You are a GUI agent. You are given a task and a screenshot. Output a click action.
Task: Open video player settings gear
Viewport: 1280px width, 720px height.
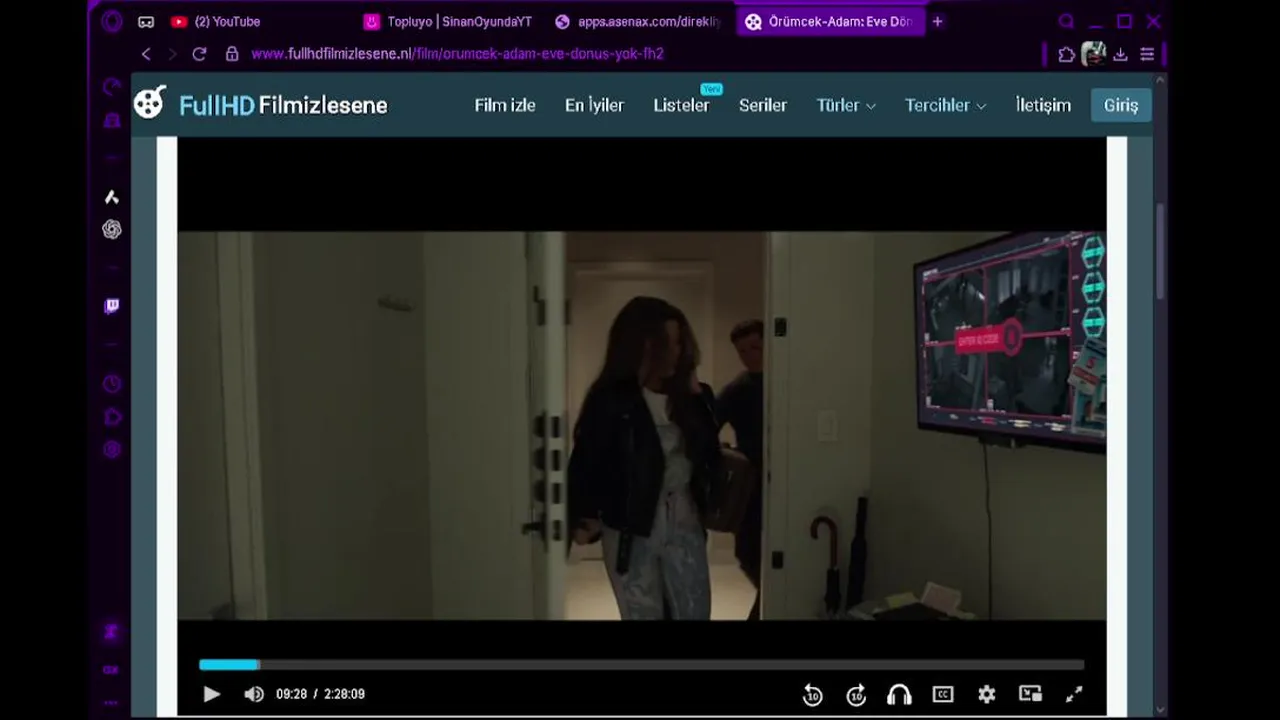coord(987,694)
